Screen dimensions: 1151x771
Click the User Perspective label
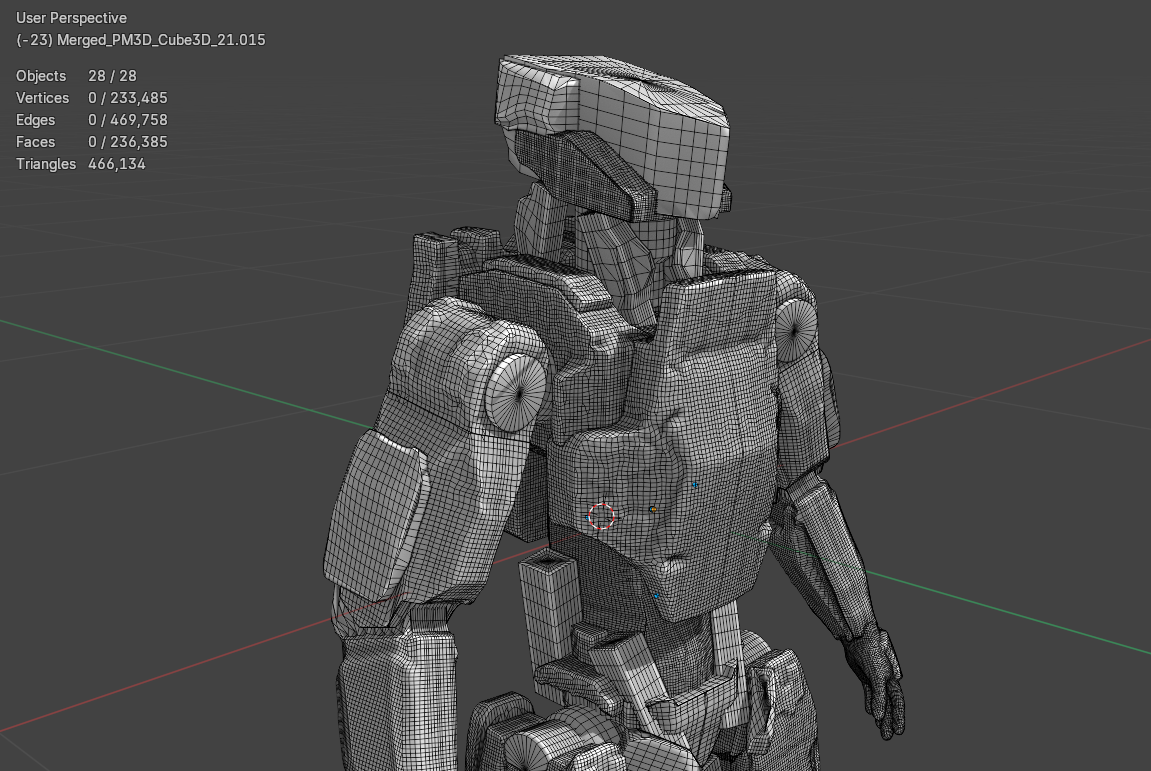pyautogui.click(x=70, y=17)
